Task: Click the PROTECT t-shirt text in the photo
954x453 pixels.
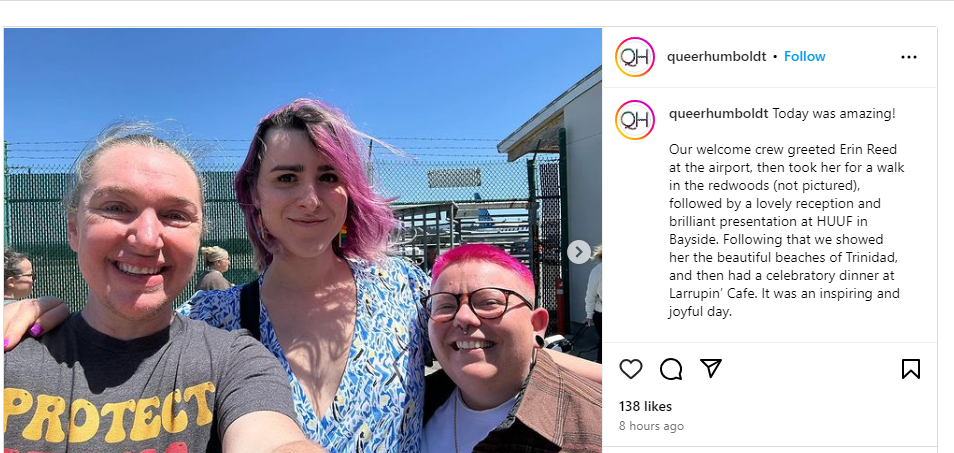Action: click(x=110, y=417)
